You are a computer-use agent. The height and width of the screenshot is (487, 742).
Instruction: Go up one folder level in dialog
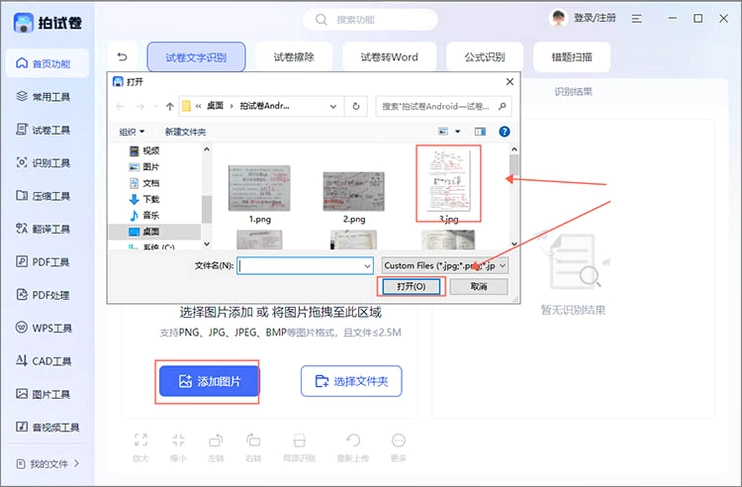point(170,106)
